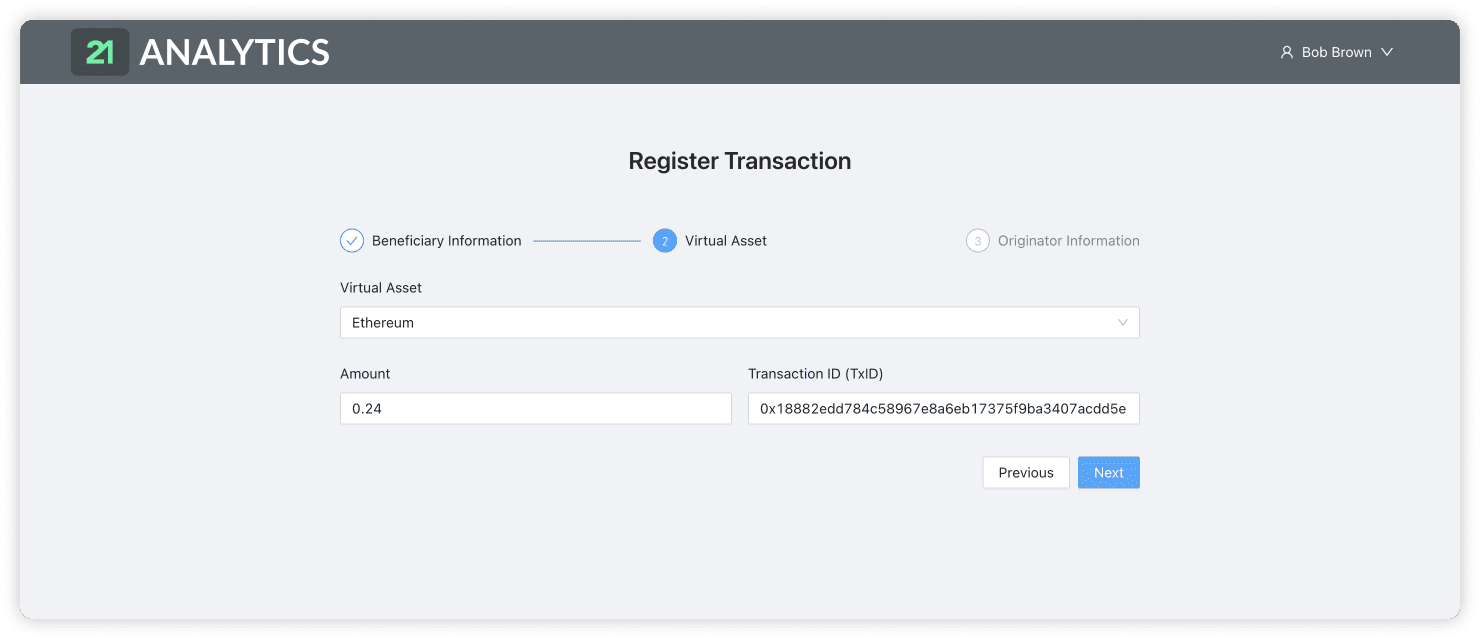
Task: Click the Register Transaction heading
Action: (x=740, y=161)
